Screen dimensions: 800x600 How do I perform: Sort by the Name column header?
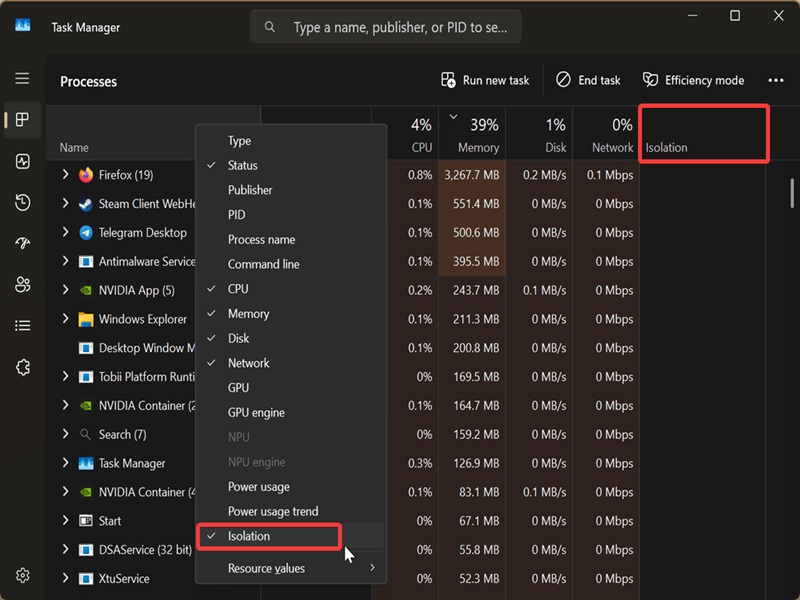click(x=153, y=134)
